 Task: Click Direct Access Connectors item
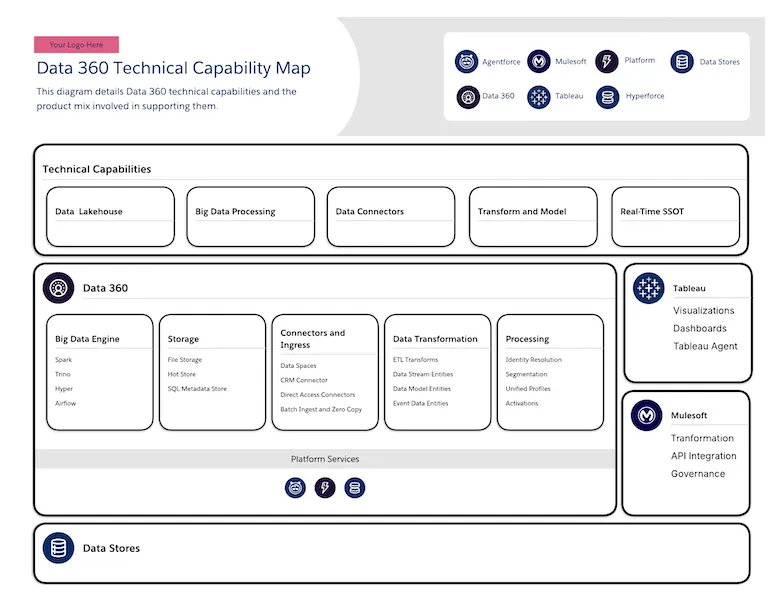click(318, 395)
